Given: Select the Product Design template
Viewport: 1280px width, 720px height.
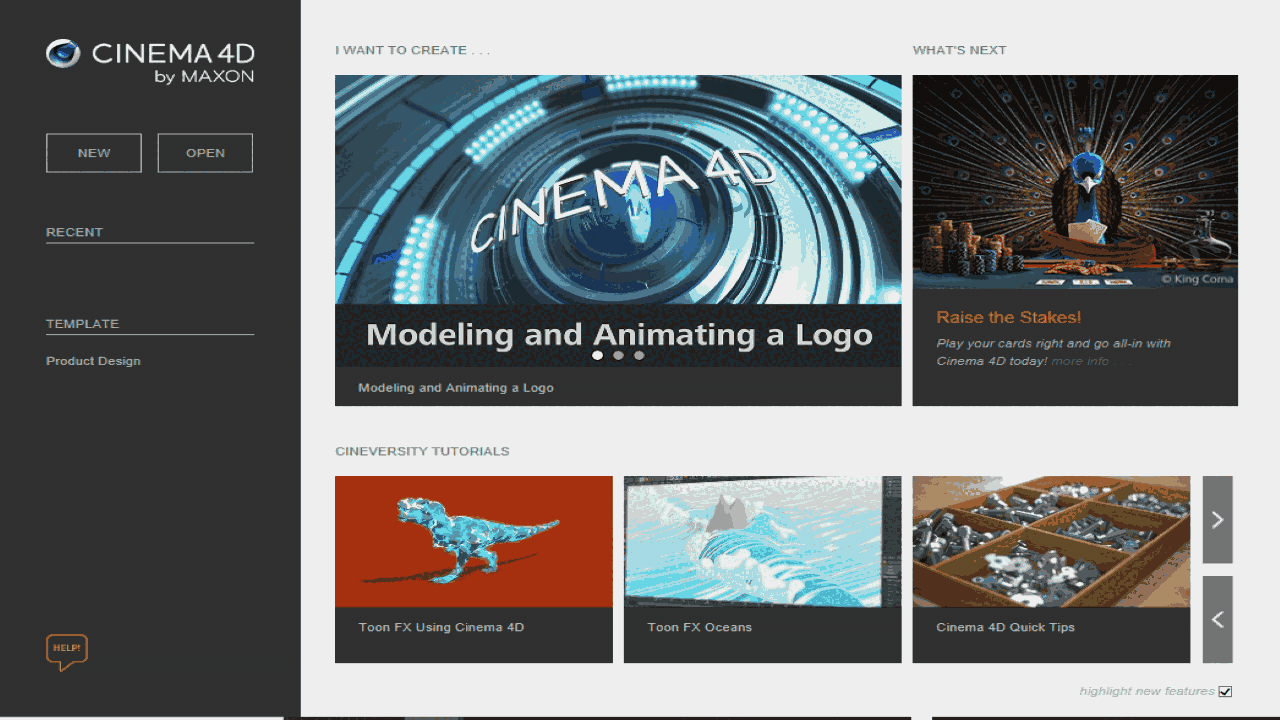Looking at the screenshot, I should click(93, 360).
